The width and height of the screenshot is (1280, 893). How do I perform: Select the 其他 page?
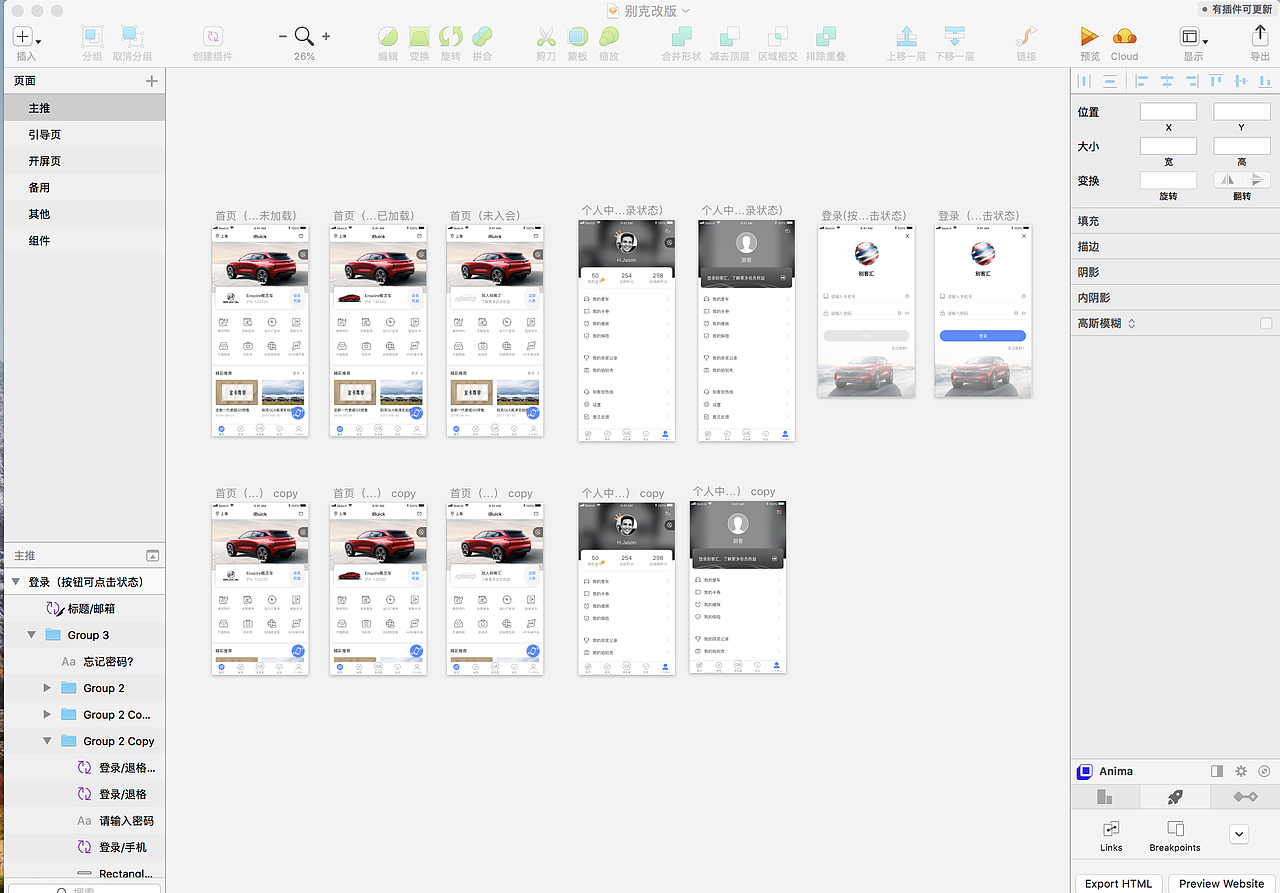coord(82,214)
